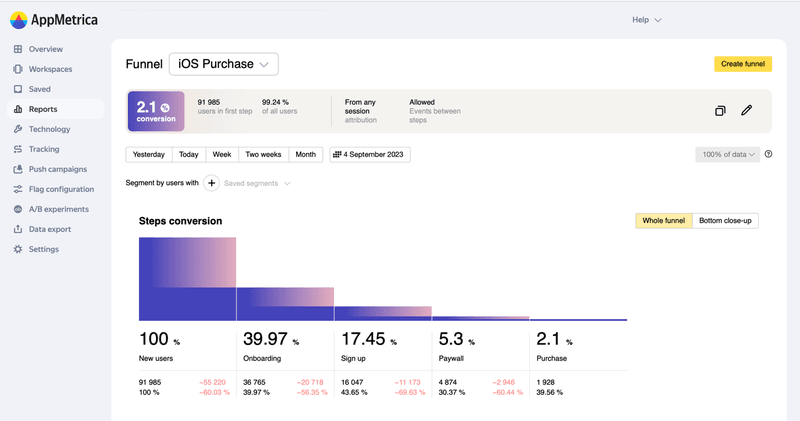This screenshot has height=421, width=800.
Task: Switch to Bottom close-up view
Action: coord(725,220)
